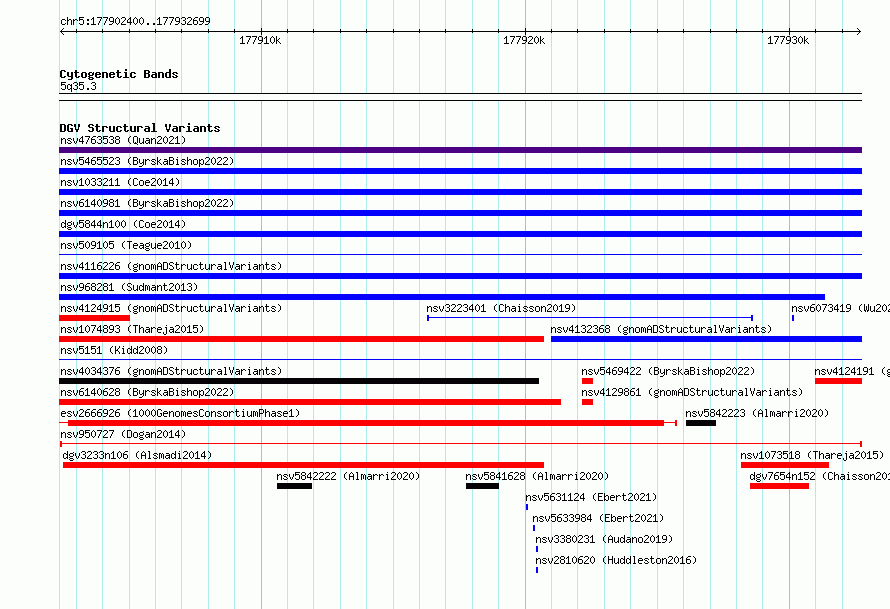
Task: Select the black nsv5842223 bar
Action: [x=700, y=423]
